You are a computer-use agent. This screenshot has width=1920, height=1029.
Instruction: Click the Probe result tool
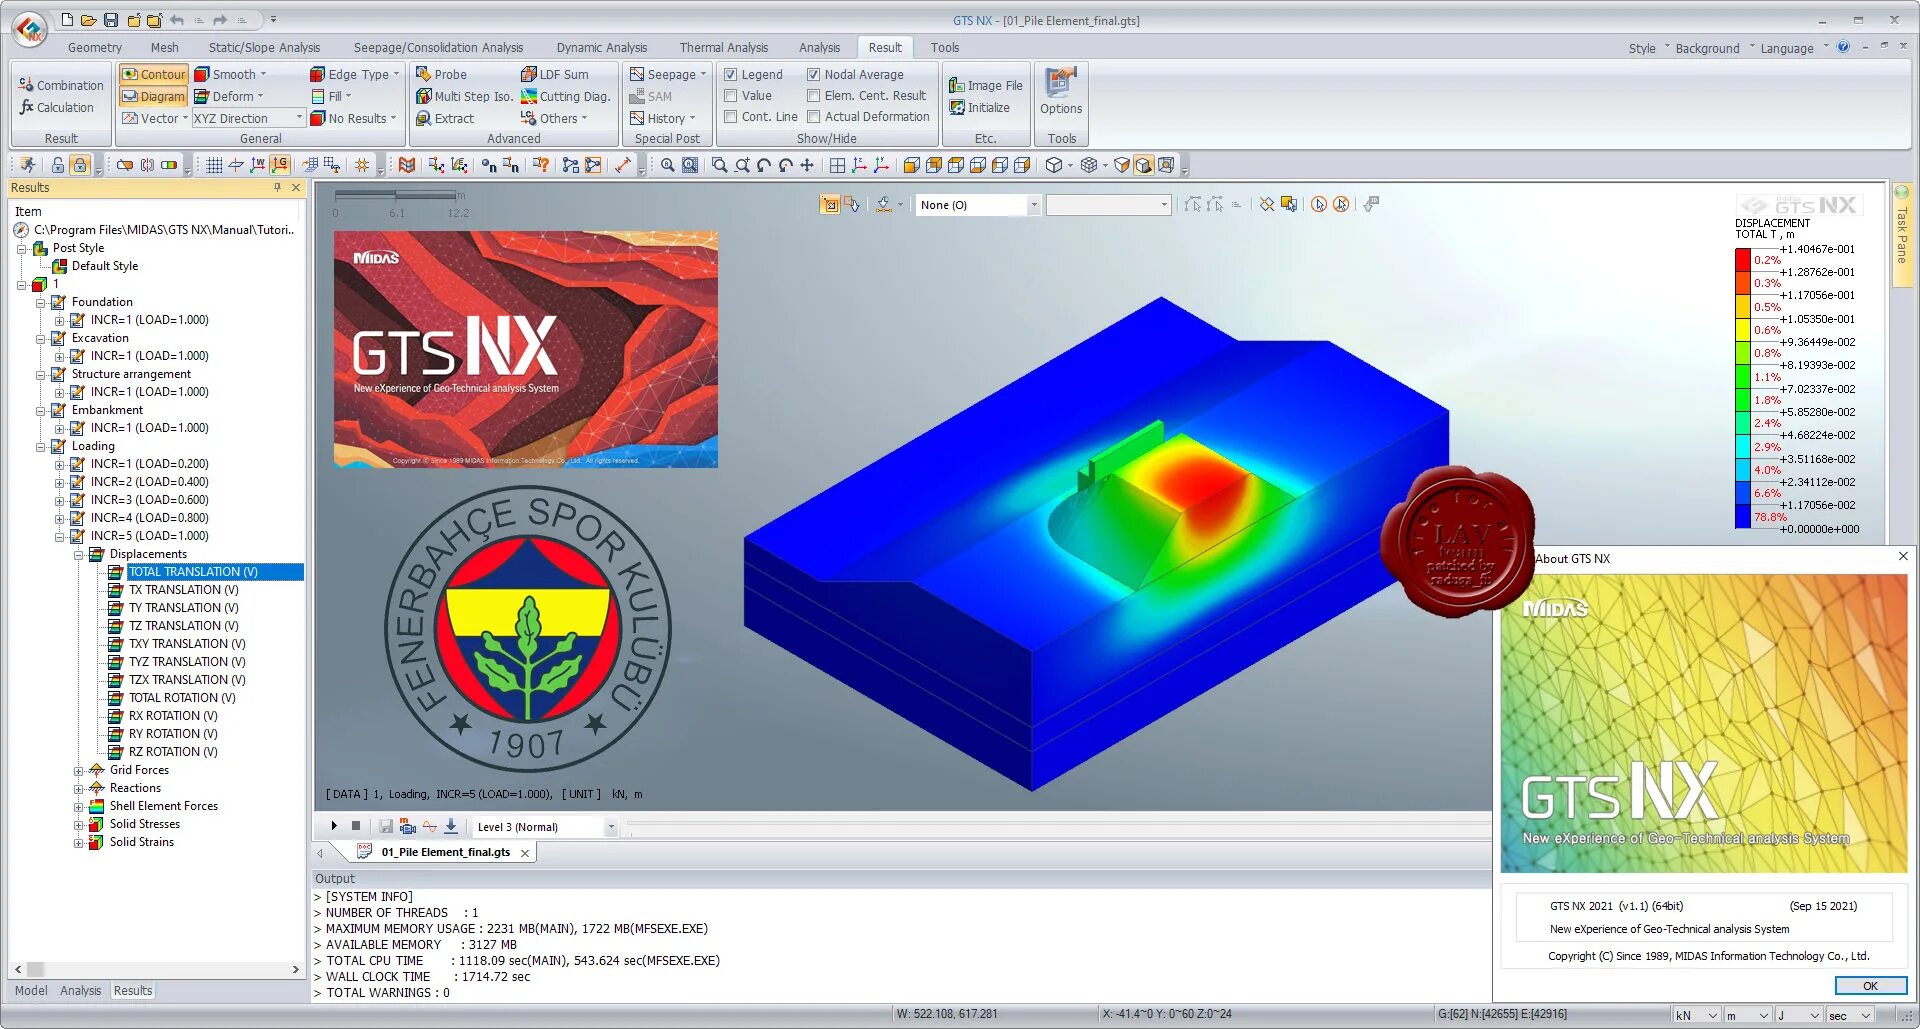pos(441,74)
